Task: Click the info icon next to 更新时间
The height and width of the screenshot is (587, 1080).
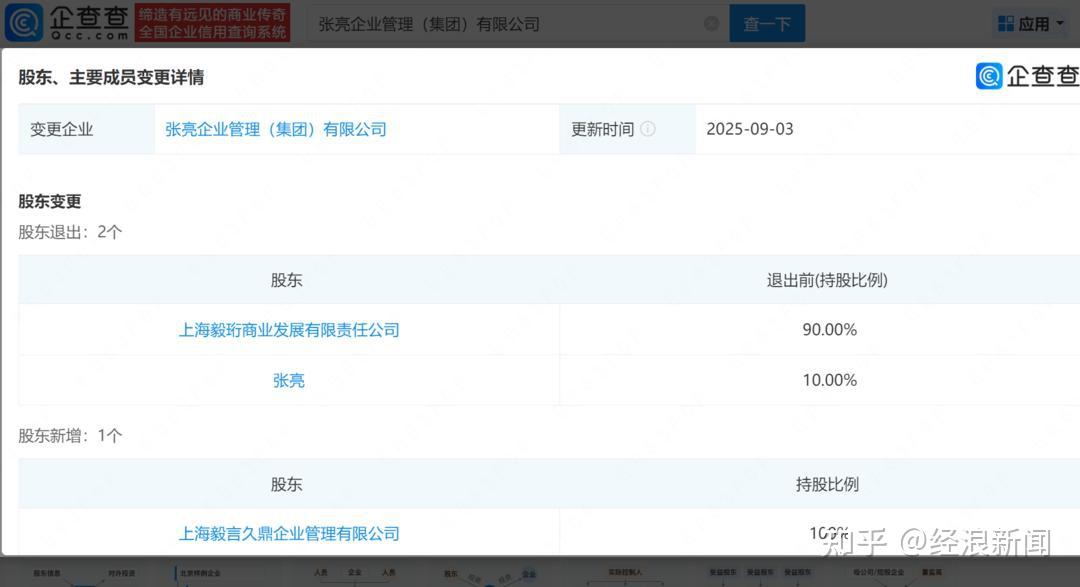Action: click(648, 129)
